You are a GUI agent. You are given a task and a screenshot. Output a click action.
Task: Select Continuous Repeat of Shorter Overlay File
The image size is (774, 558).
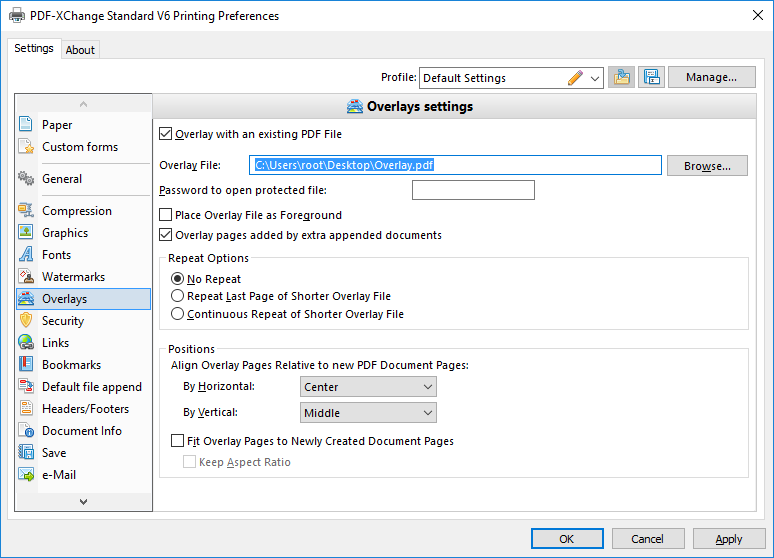177,314
